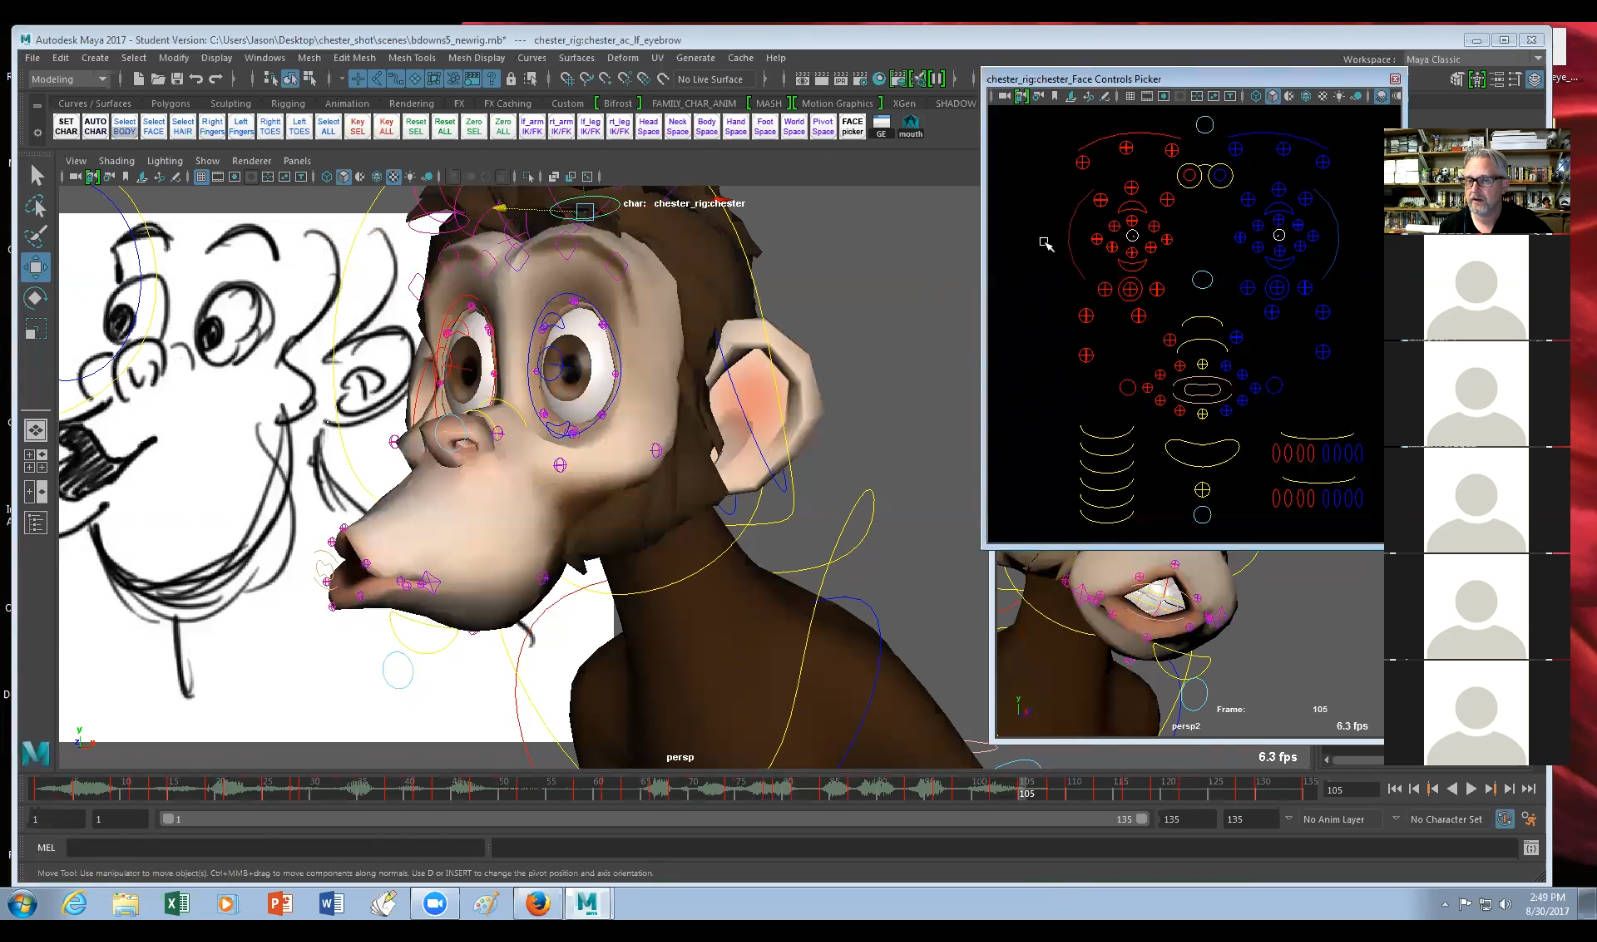Pick the Rotate tool in the toolbox
This screenshot has width=1597, height=942.
(x=36, y=298)
